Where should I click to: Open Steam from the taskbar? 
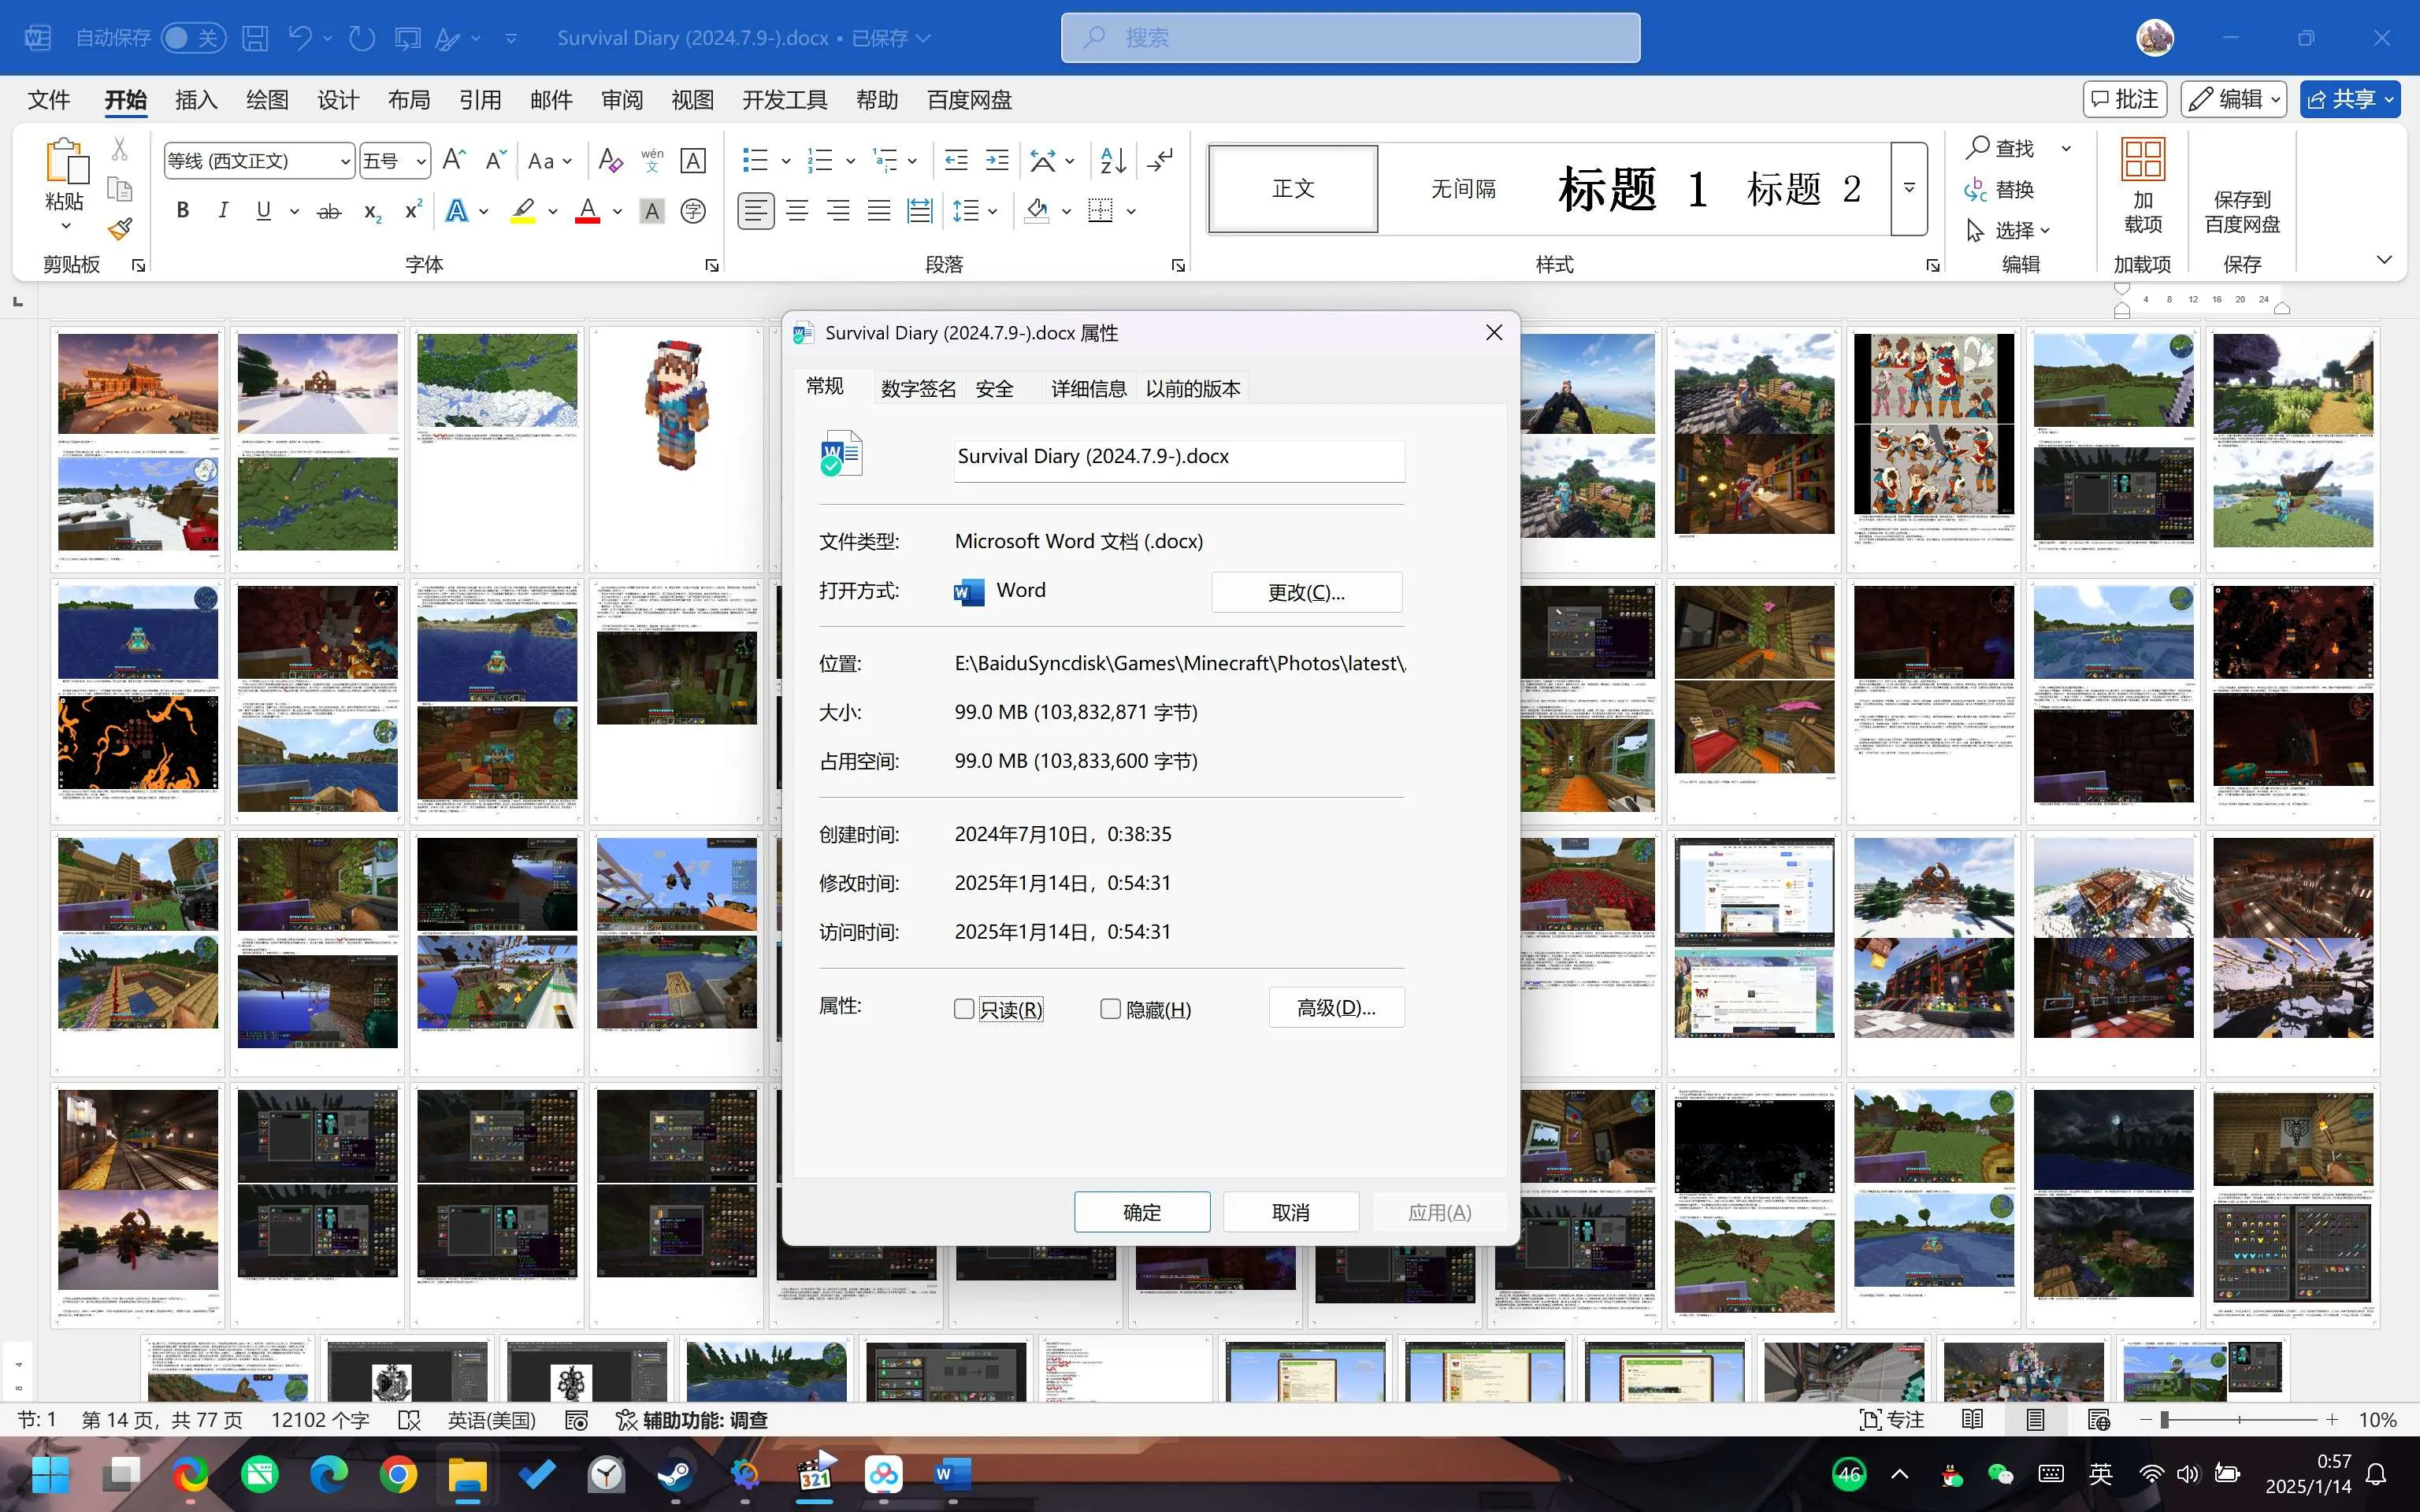coord(676,1474)
